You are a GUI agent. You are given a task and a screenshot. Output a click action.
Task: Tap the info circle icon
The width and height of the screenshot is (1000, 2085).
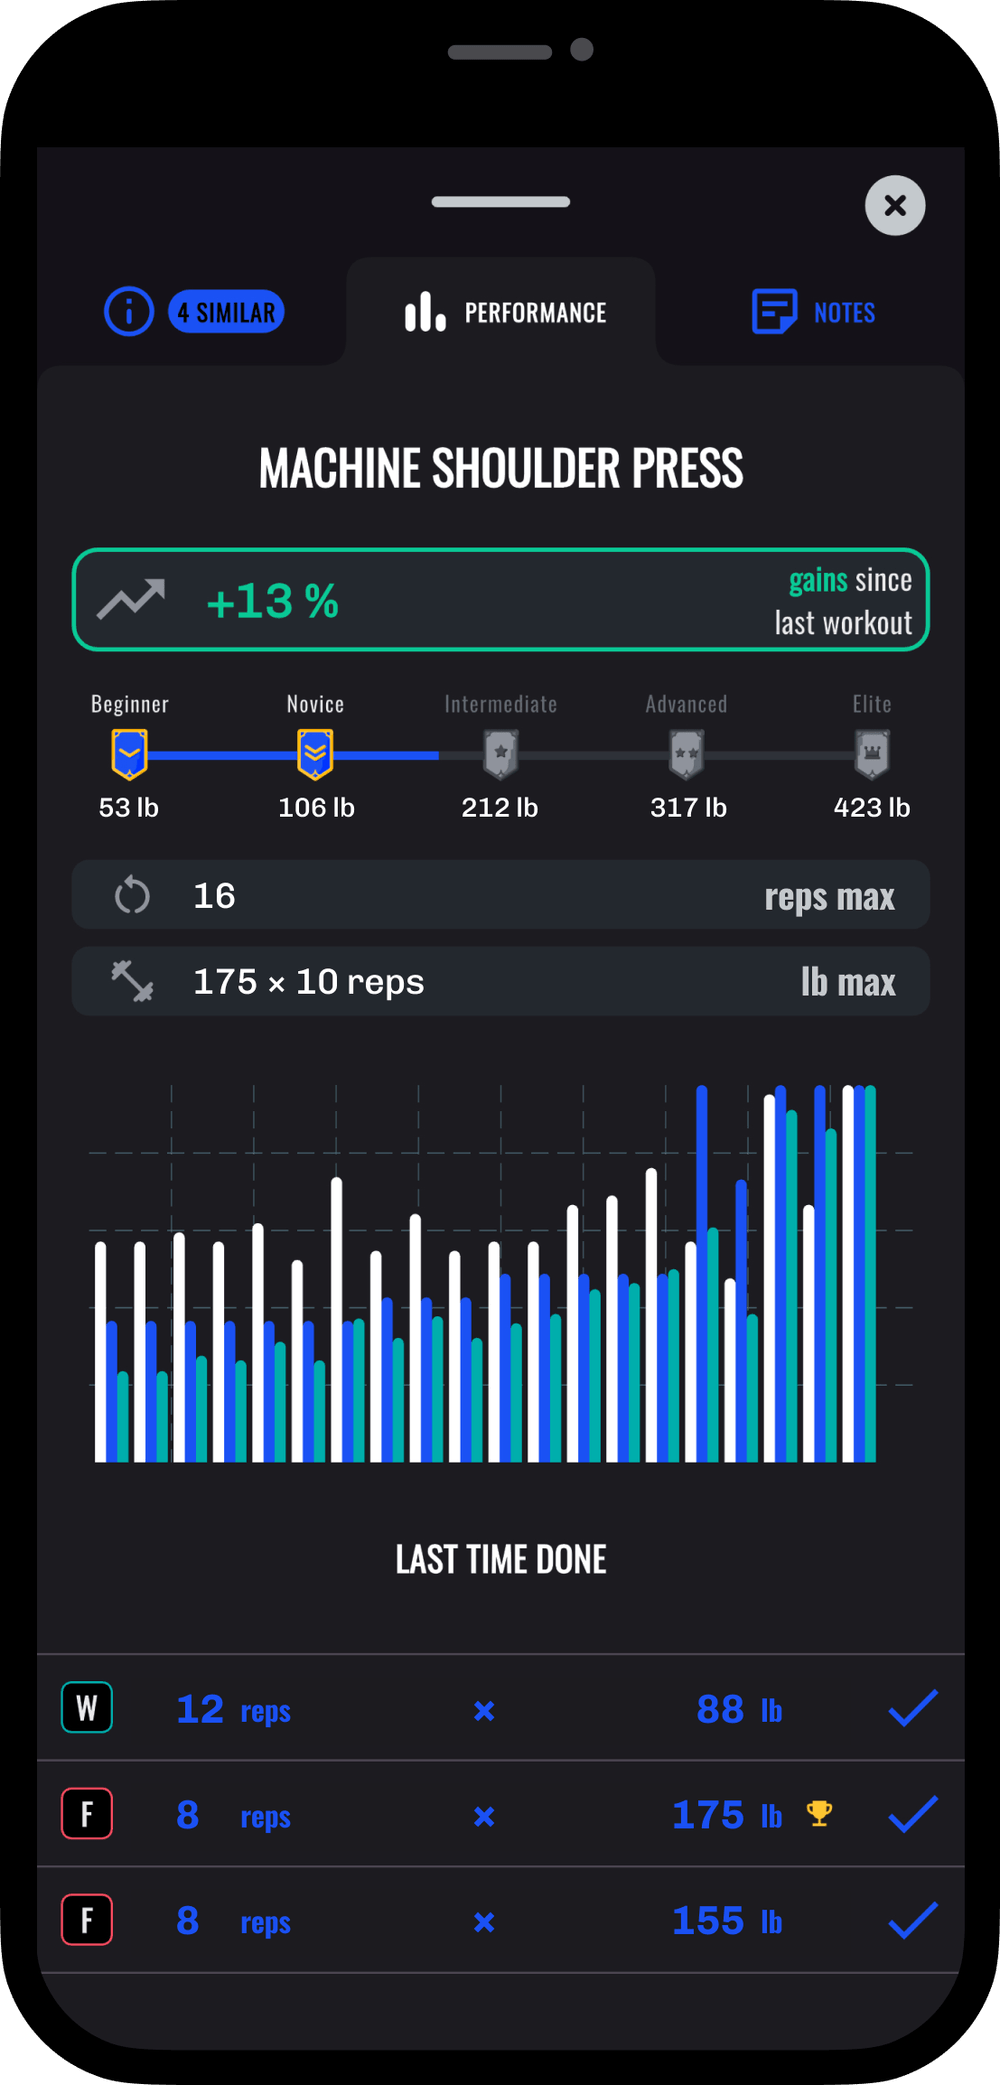[129, 312]
